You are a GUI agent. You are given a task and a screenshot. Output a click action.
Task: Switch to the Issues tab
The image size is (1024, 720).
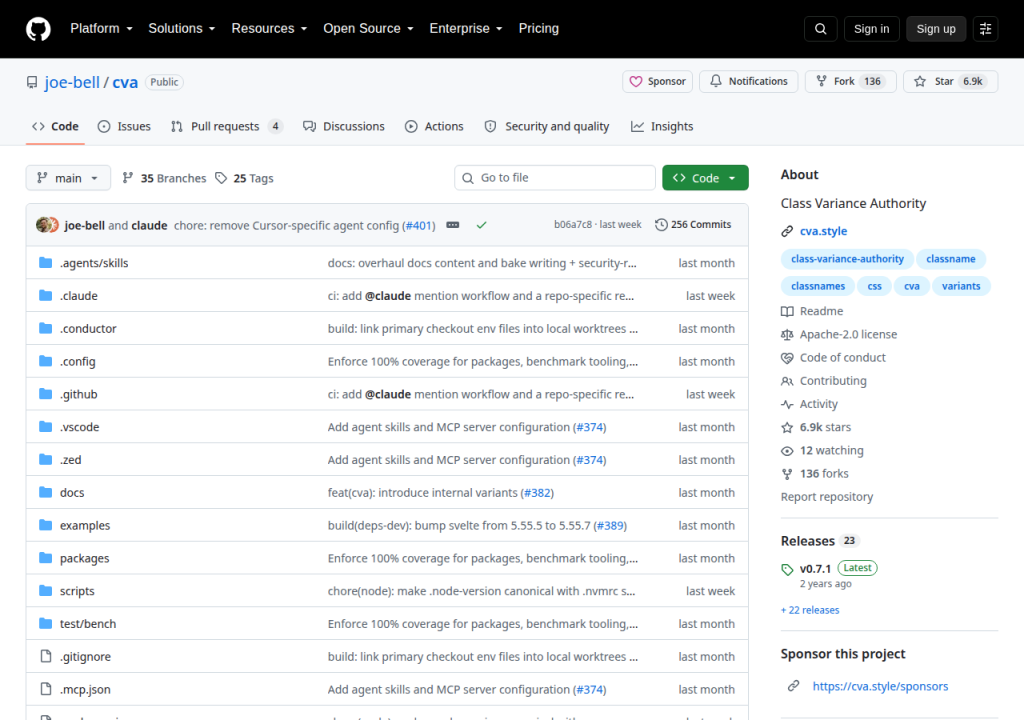[x=124, y=127]
